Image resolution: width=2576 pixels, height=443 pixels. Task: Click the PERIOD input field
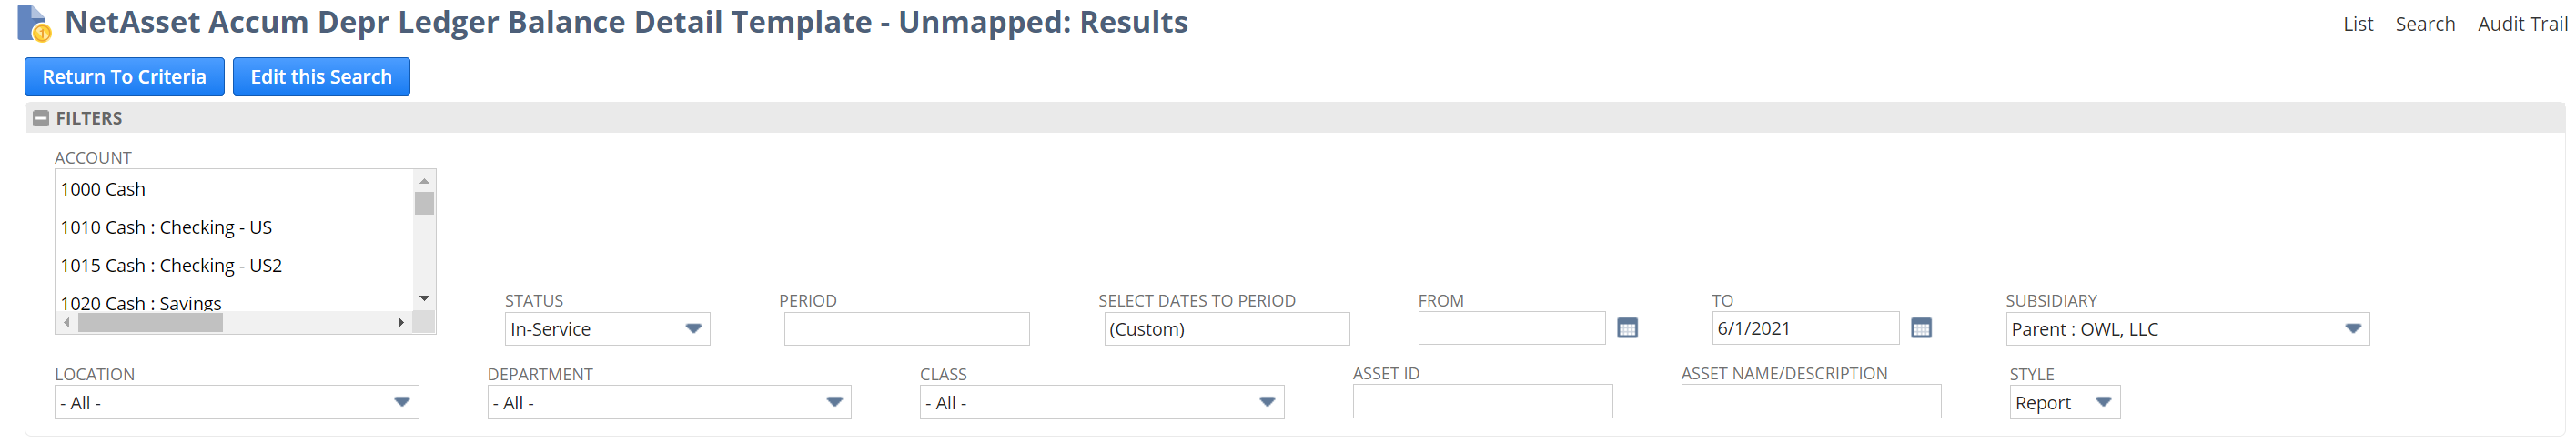point(906,329)
